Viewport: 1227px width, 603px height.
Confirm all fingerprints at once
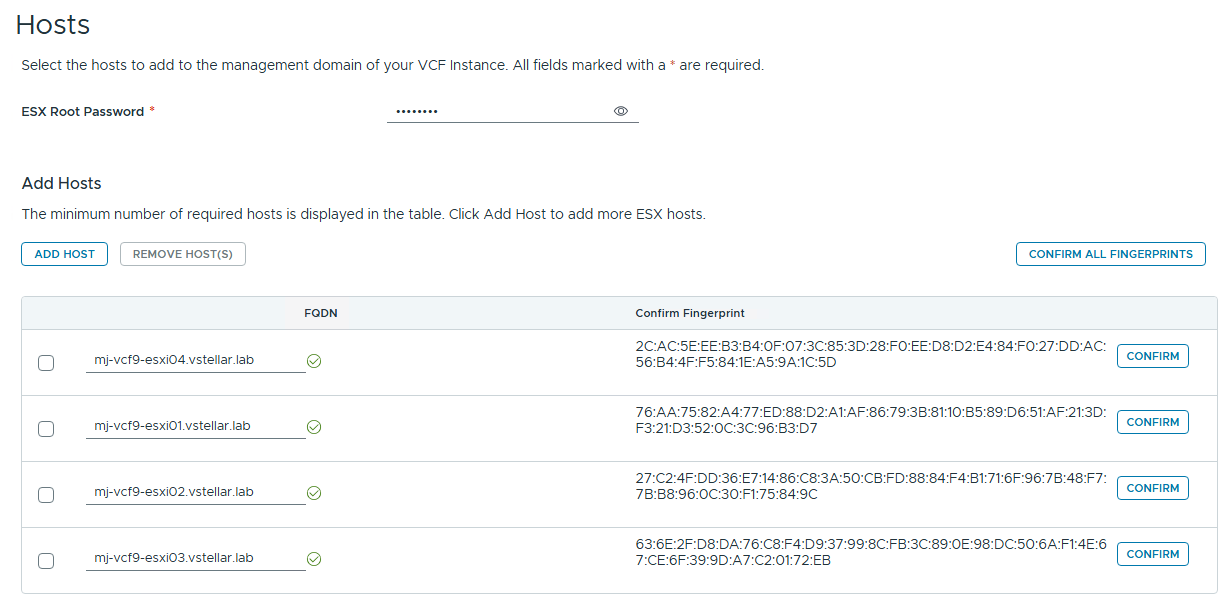click(1110, 254)
